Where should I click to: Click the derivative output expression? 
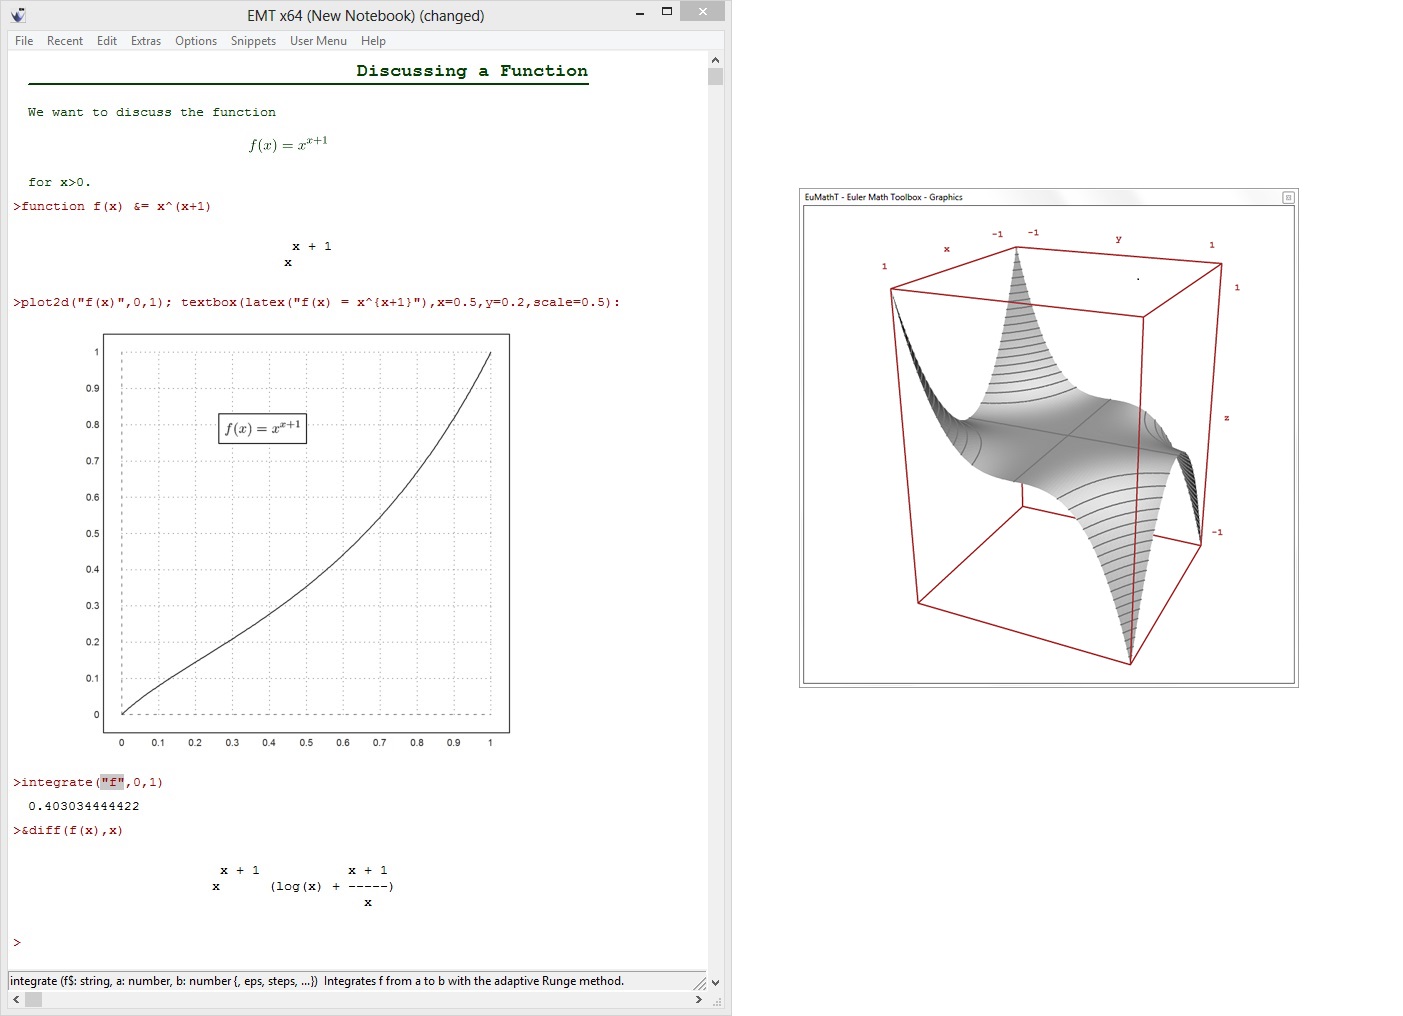coord(303,886)
